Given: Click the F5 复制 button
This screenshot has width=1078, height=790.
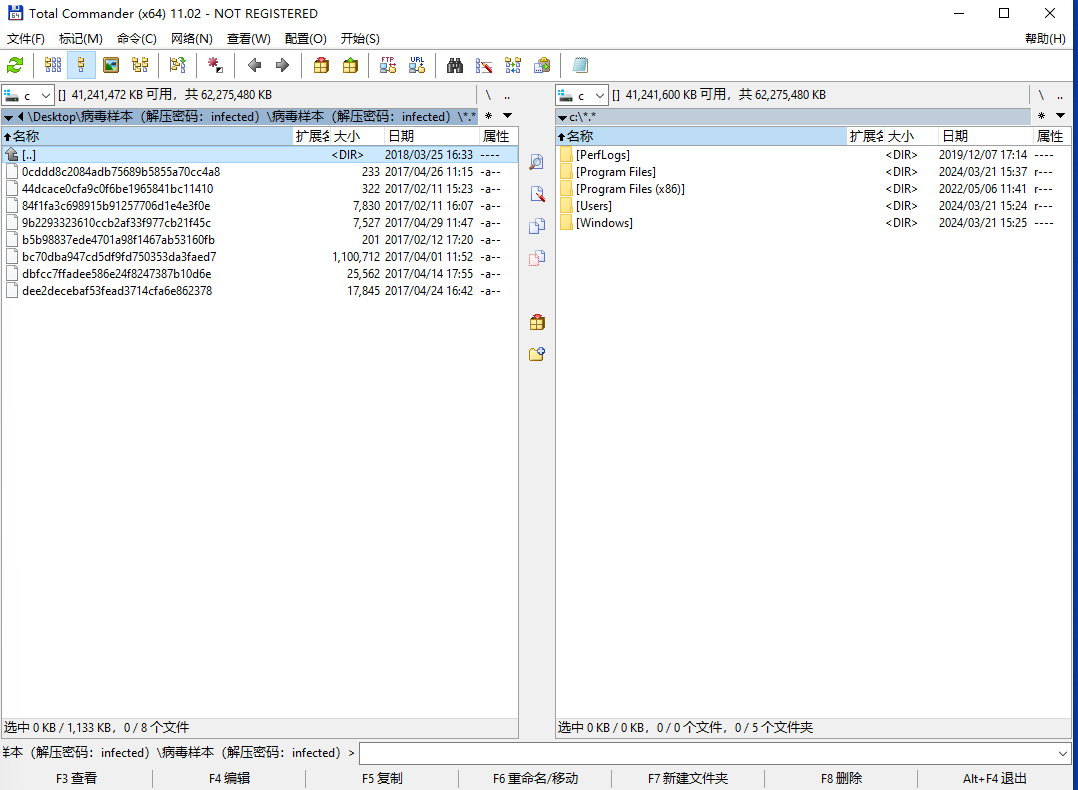Looking at the screenshot, I should (382, 778).
